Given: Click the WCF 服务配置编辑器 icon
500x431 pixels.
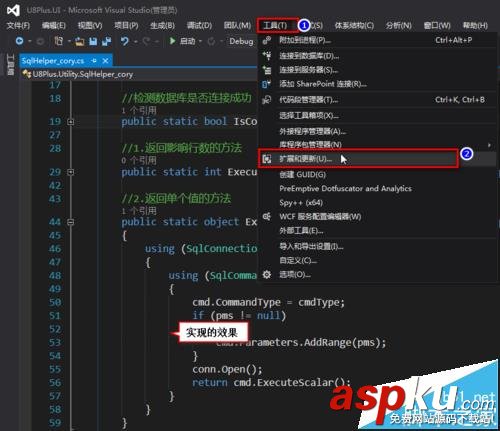Looking at the screenshot, I should (x=267, y=217).
